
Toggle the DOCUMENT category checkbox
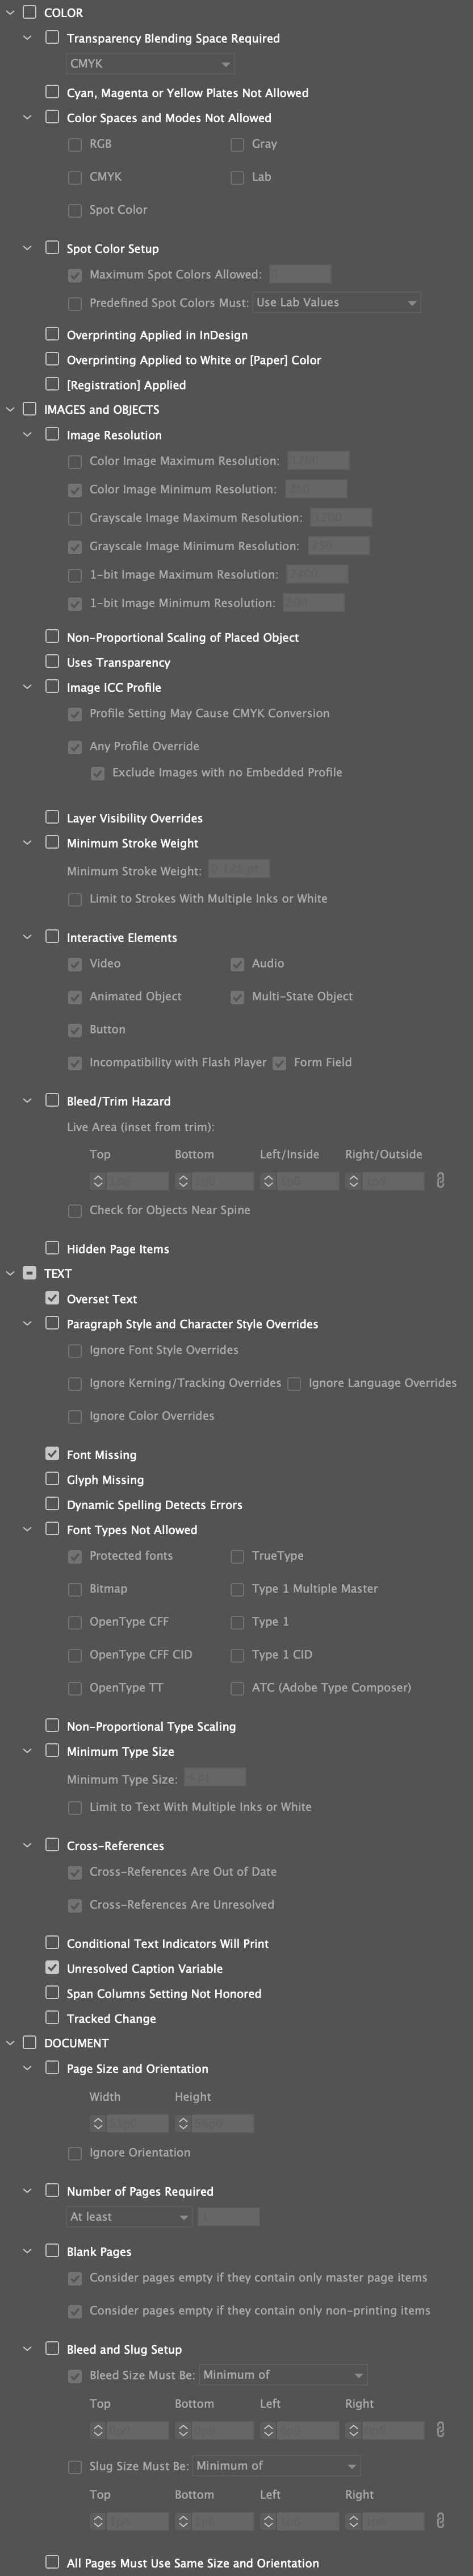tap(29, 2043)
